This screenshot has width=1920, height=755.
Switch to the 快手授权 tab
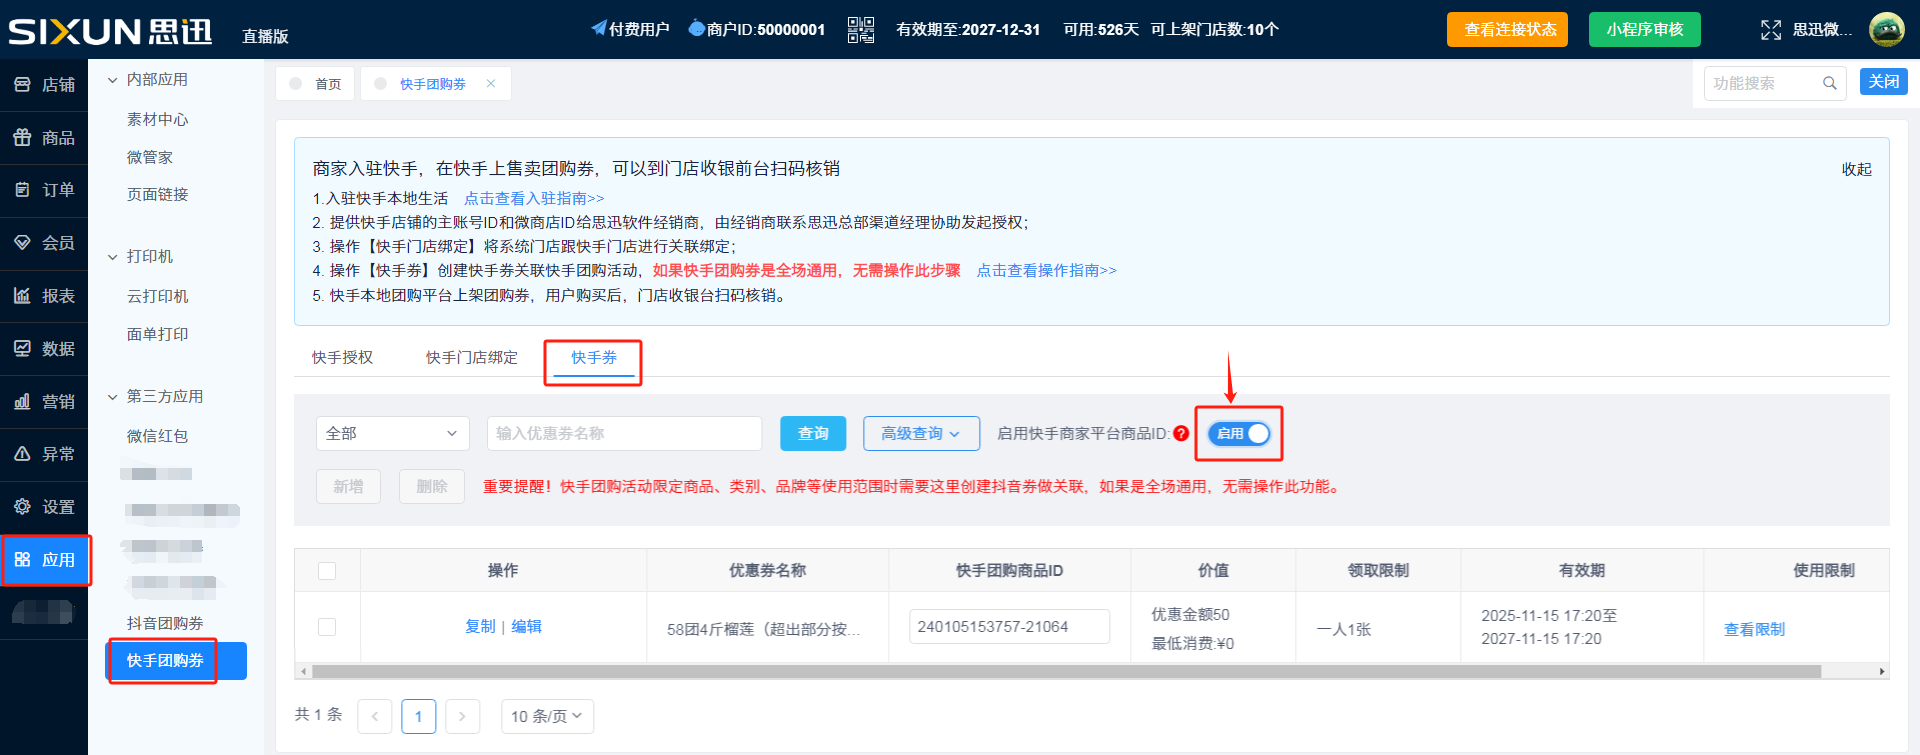(342, 358)
